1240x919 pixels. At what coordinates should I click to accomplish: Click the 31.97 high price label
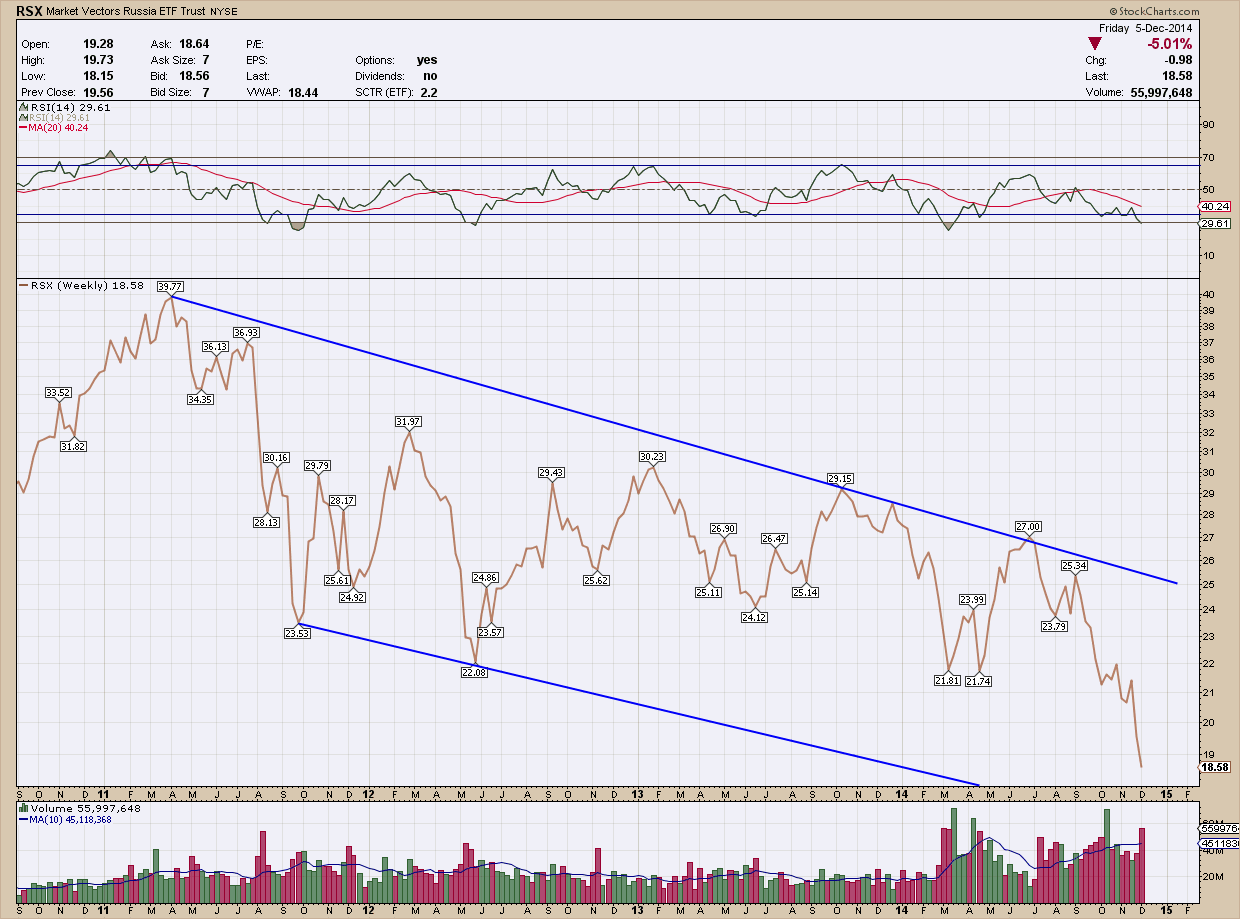[x=408, y=421]
